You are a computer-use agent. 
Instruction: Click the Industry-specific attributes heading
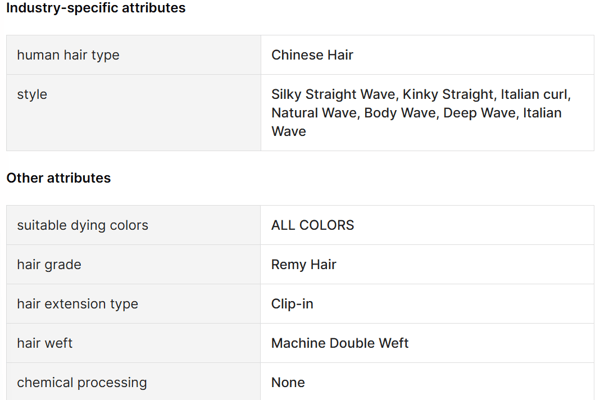point(96,8)
